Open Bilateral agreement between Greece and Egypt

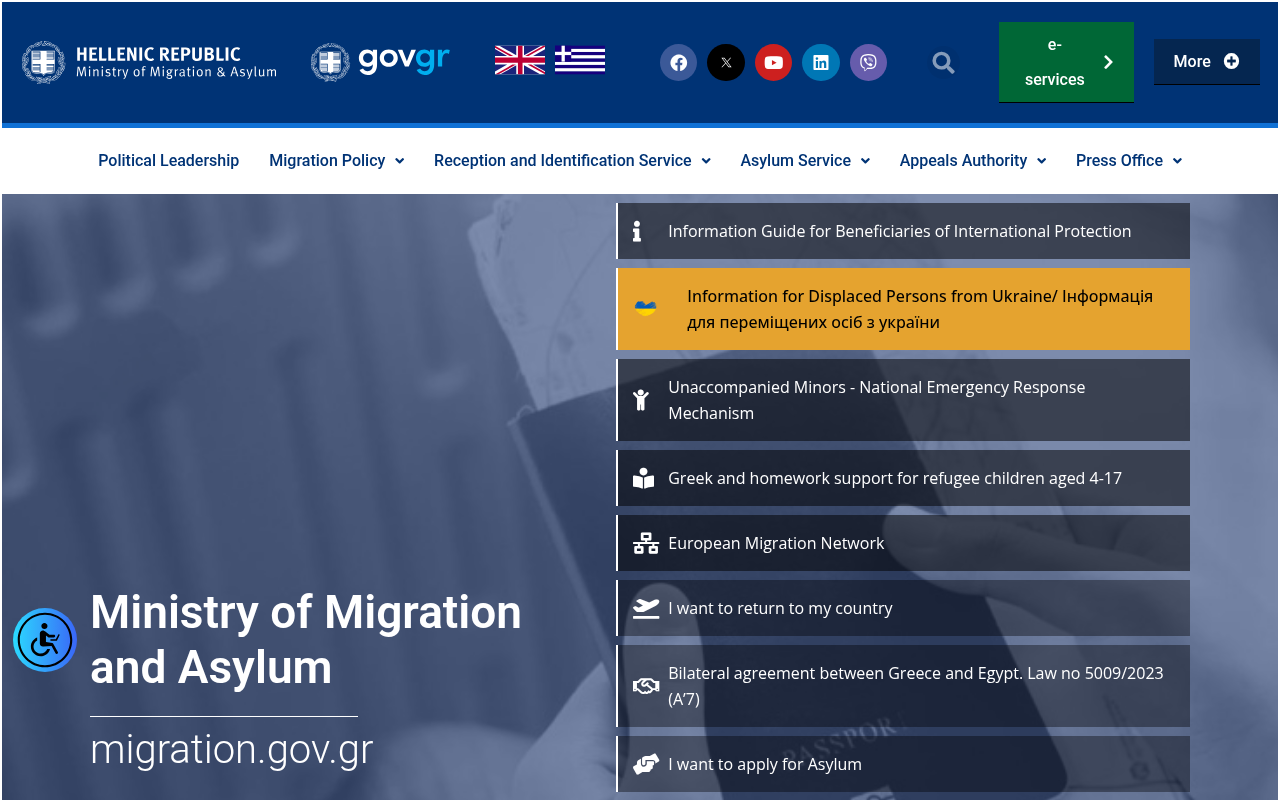pyautogui.click(x=903, y=686)
